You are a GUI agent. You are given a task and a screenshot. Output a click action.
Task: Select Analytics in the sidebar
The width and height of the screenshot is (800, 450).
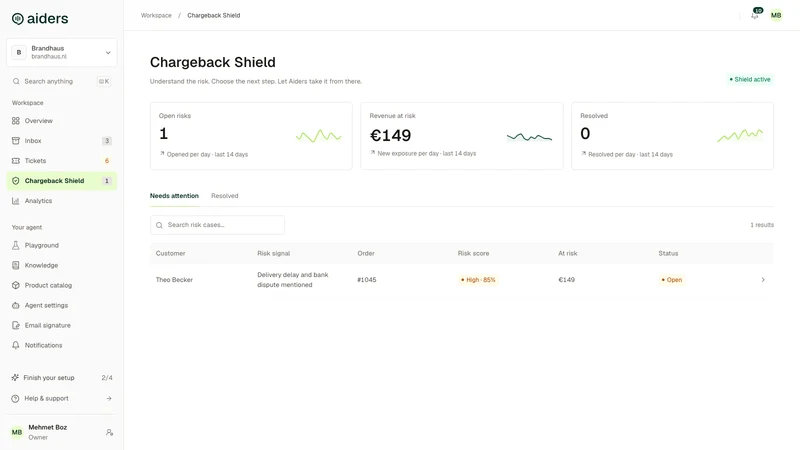coord(62,201)
